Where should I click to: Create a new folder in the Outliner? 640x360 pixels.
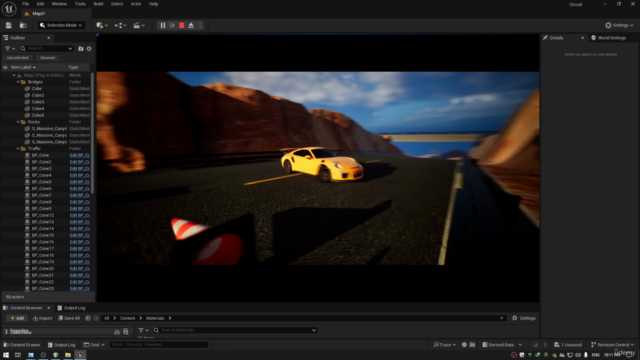tap(81, 49)
